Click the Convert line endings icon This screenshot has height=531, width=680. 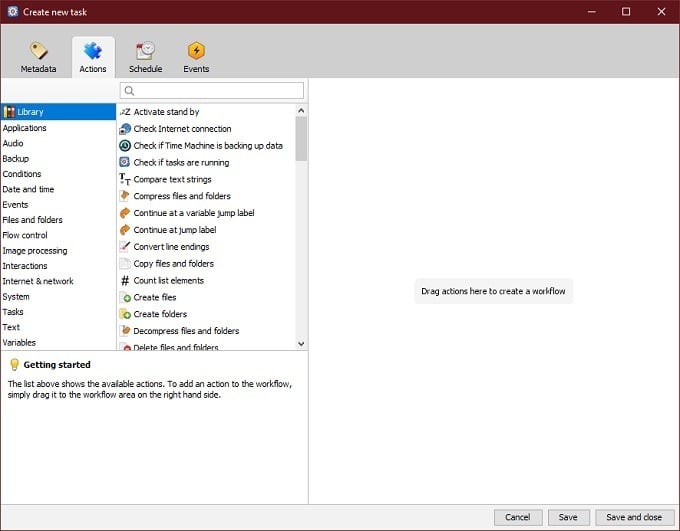[125, 247]
